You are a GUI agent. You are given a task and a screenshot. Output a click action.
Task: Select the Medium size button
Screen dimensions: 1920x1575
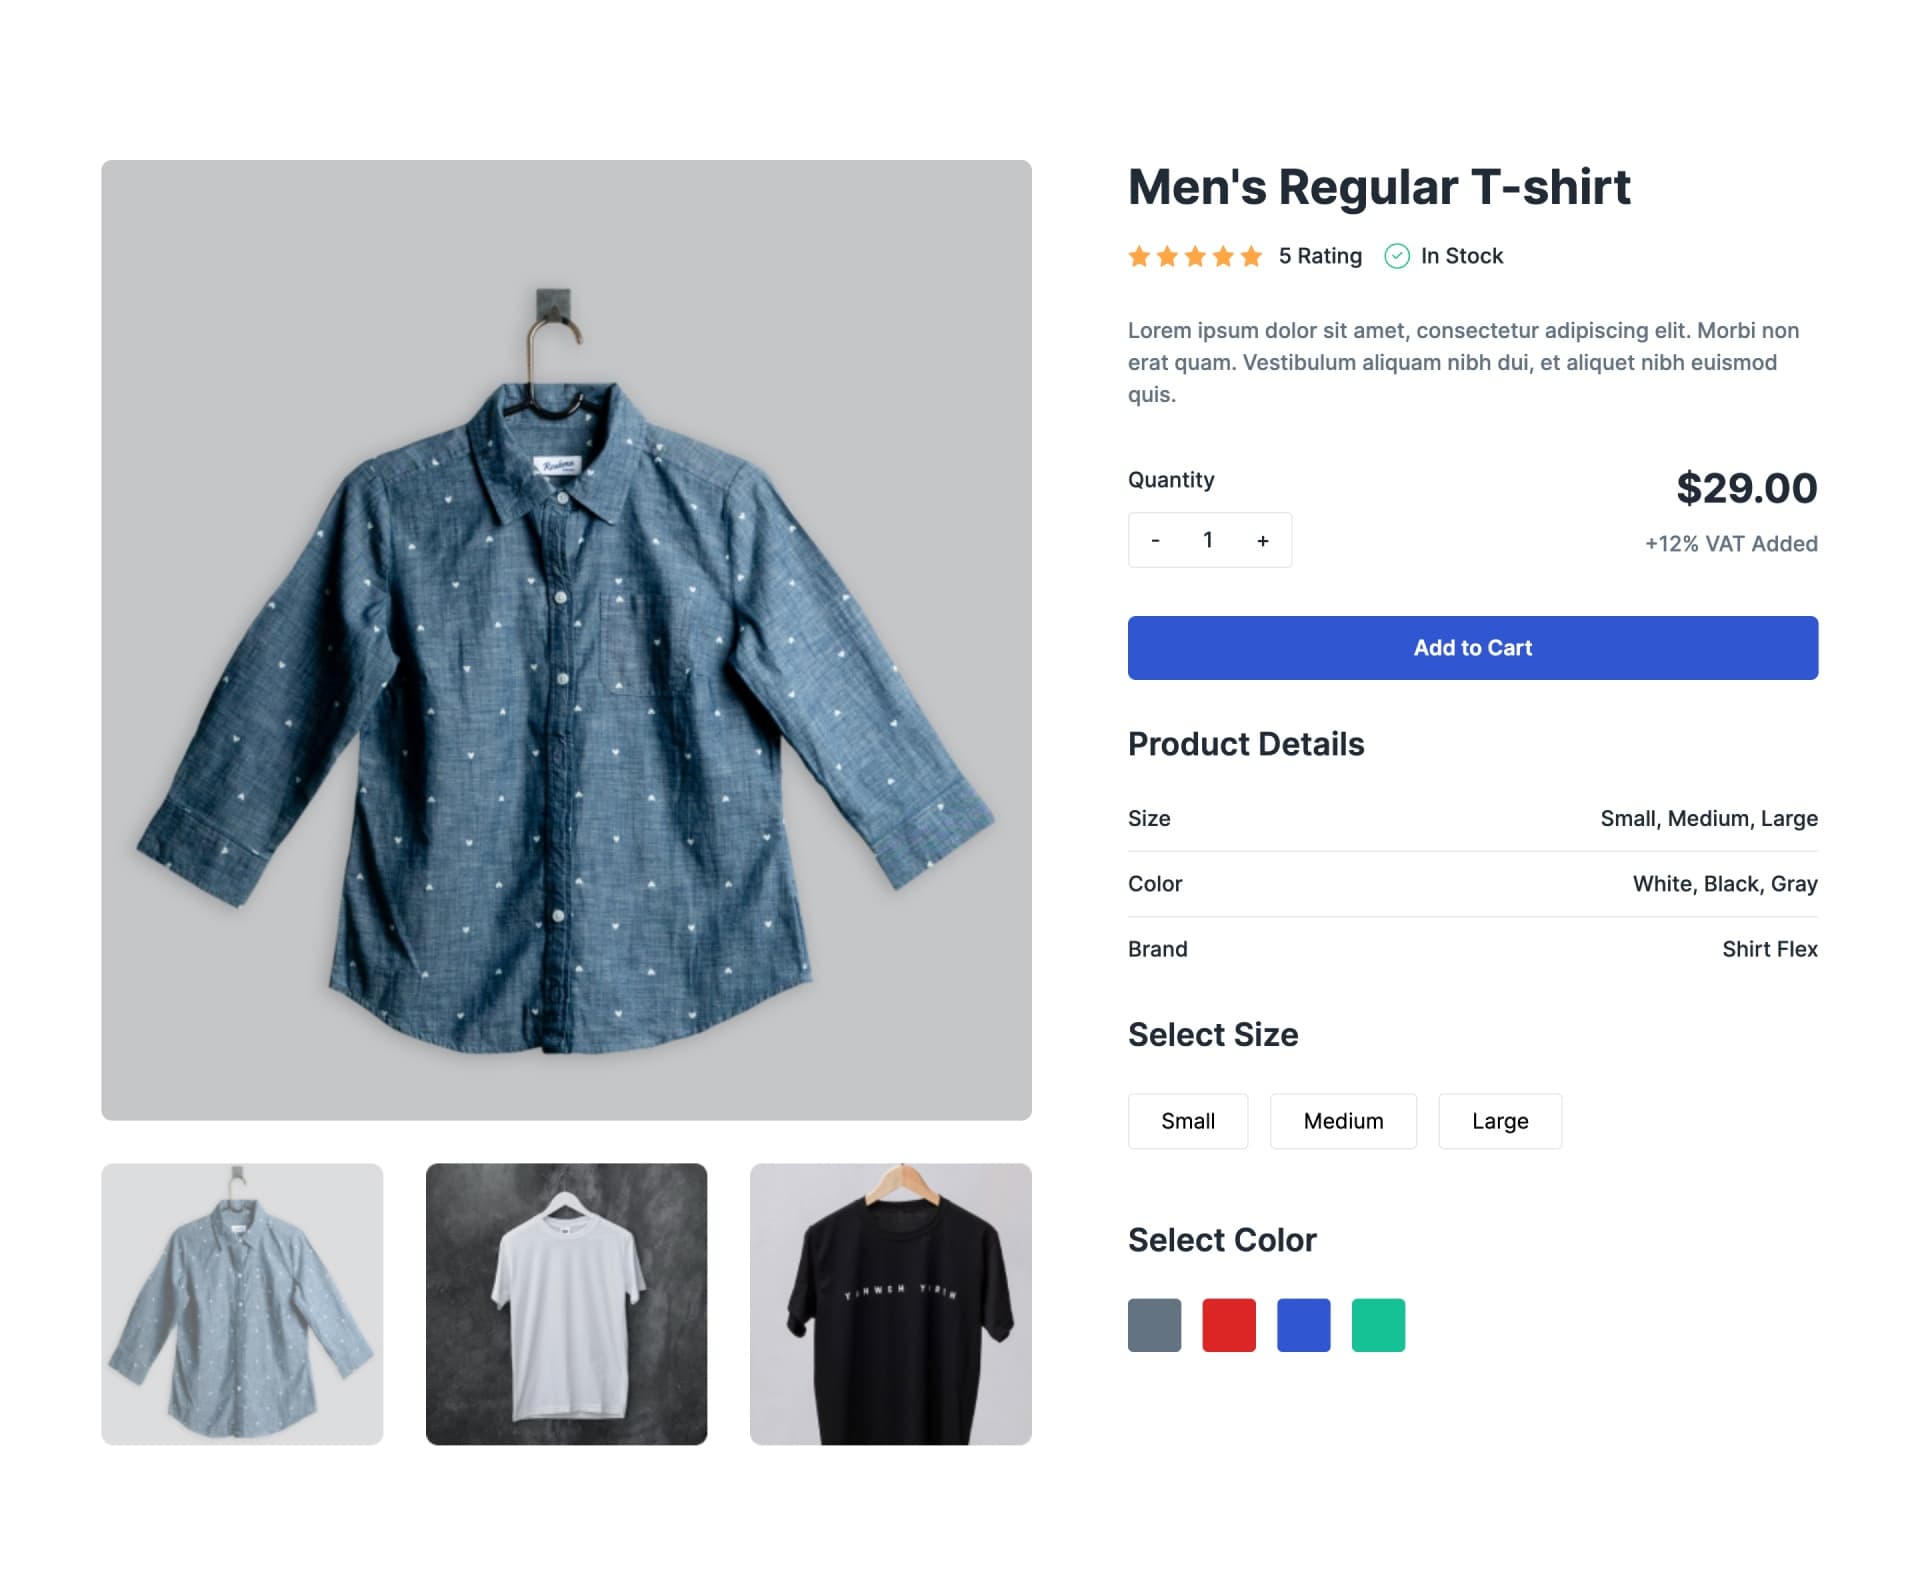coord(1340,1121)
